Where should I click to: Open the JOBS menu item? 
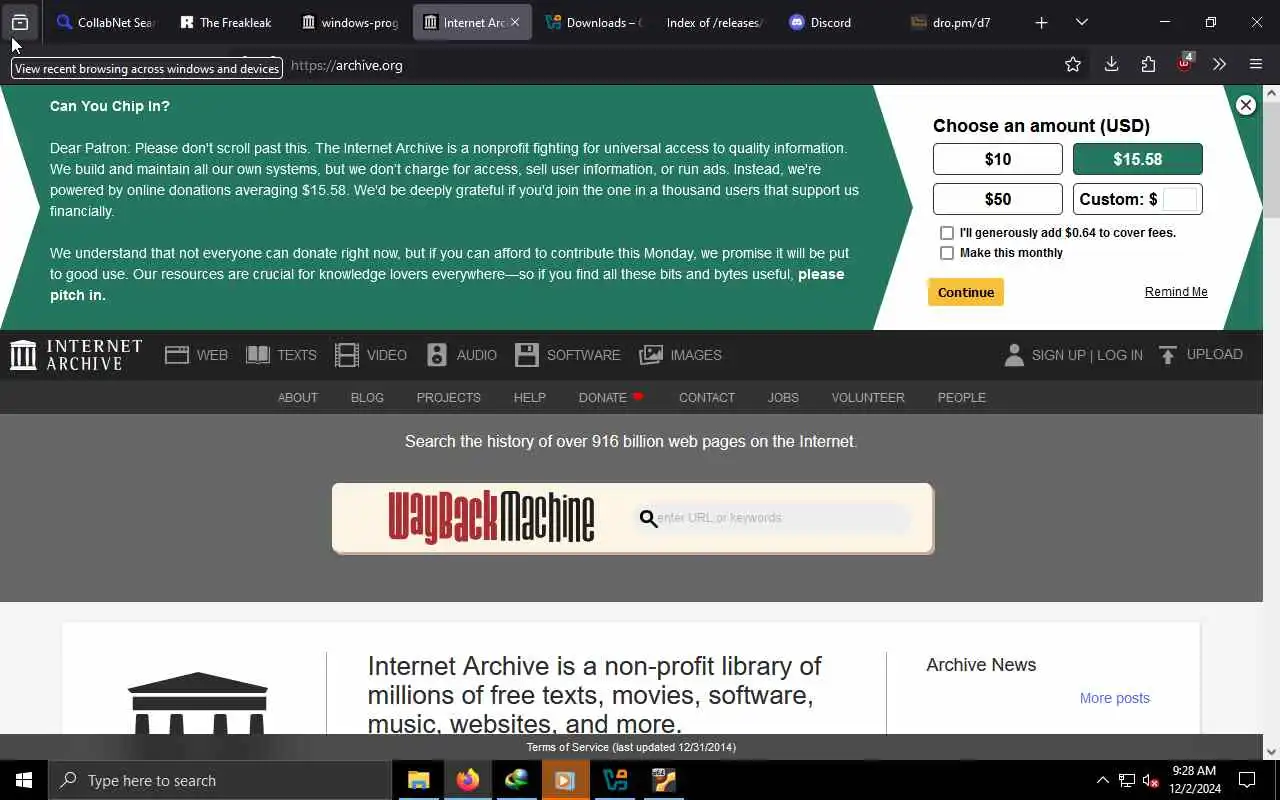coord(783,397)
